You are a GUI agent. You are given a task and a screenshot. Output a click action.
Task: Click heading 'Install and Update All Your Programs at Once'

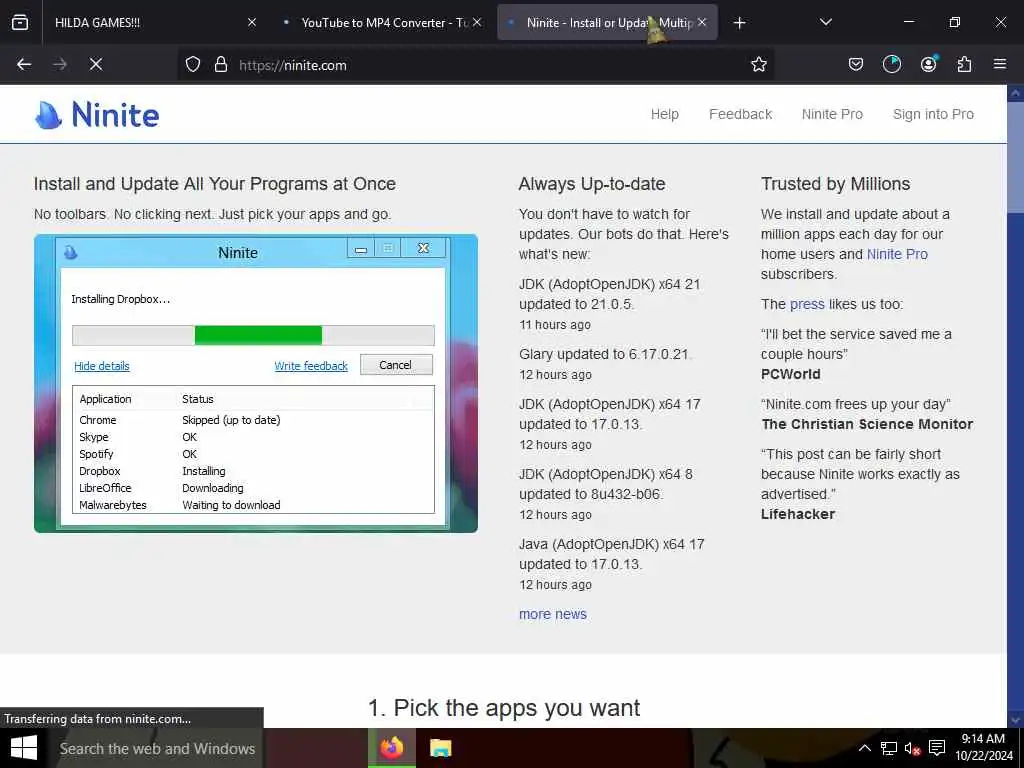pyautogui.click(x=214, y=184)
